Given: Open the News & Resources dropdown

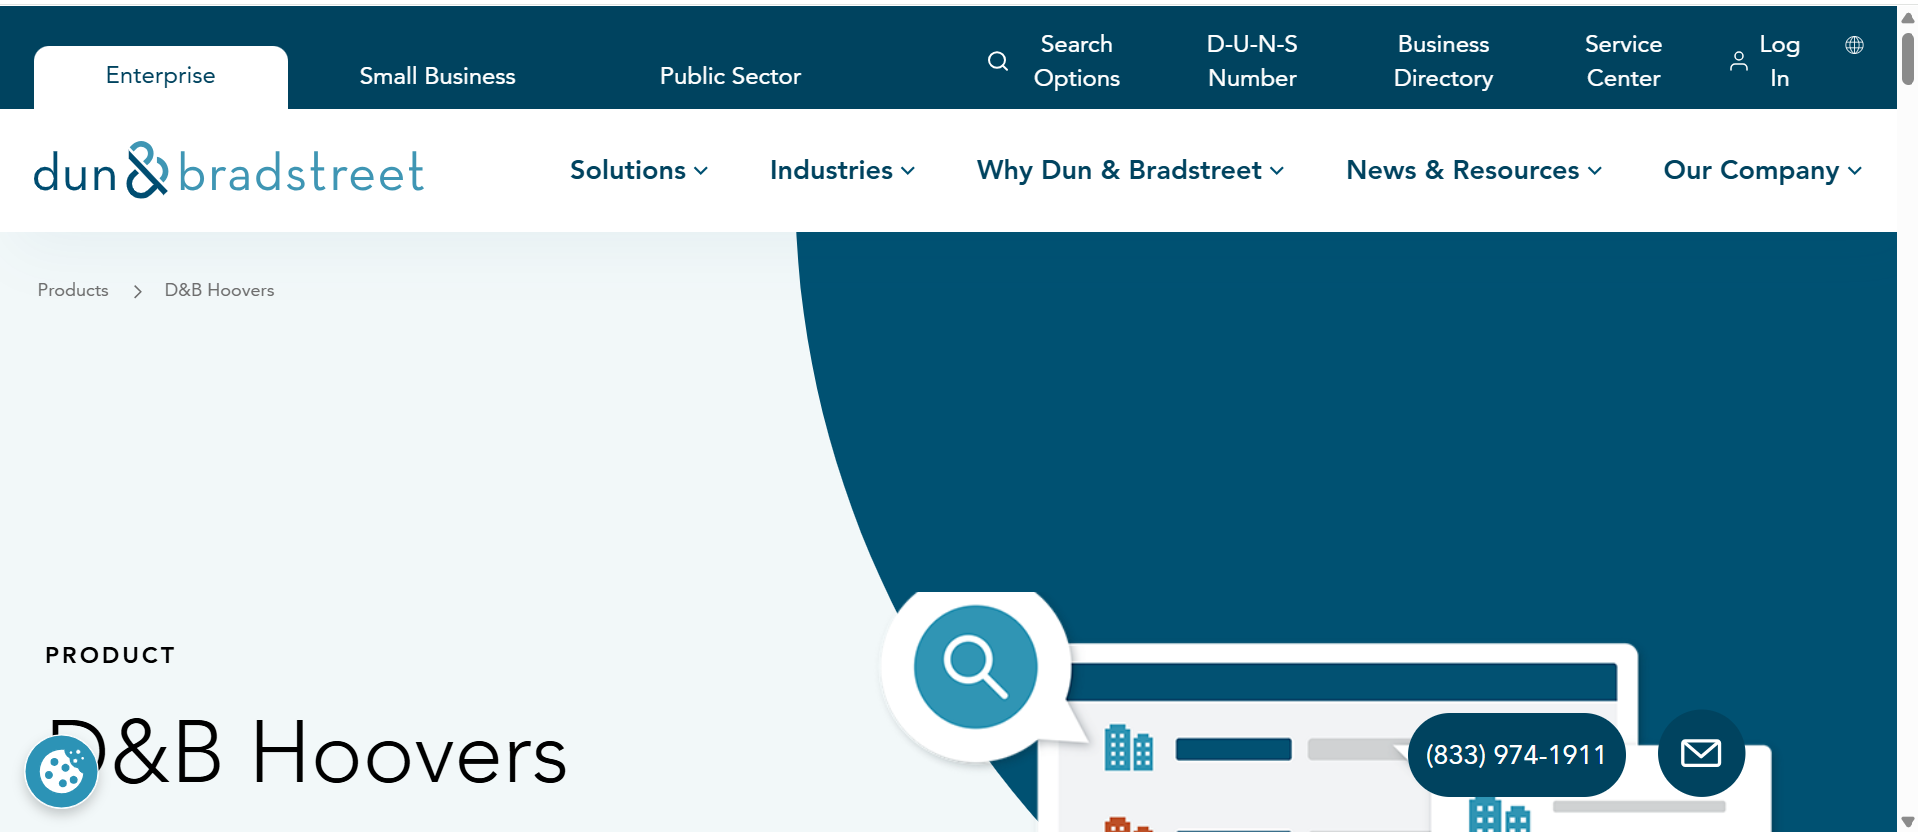Looking at the screenshot, I should (1474, 170).
